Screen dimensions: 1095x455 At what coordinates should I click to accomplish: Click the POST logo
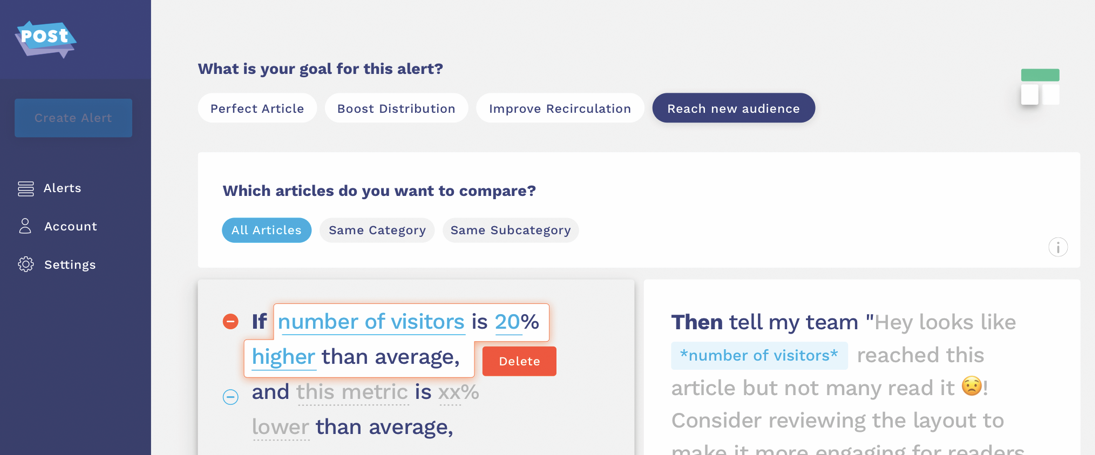(x=45, y=38)
